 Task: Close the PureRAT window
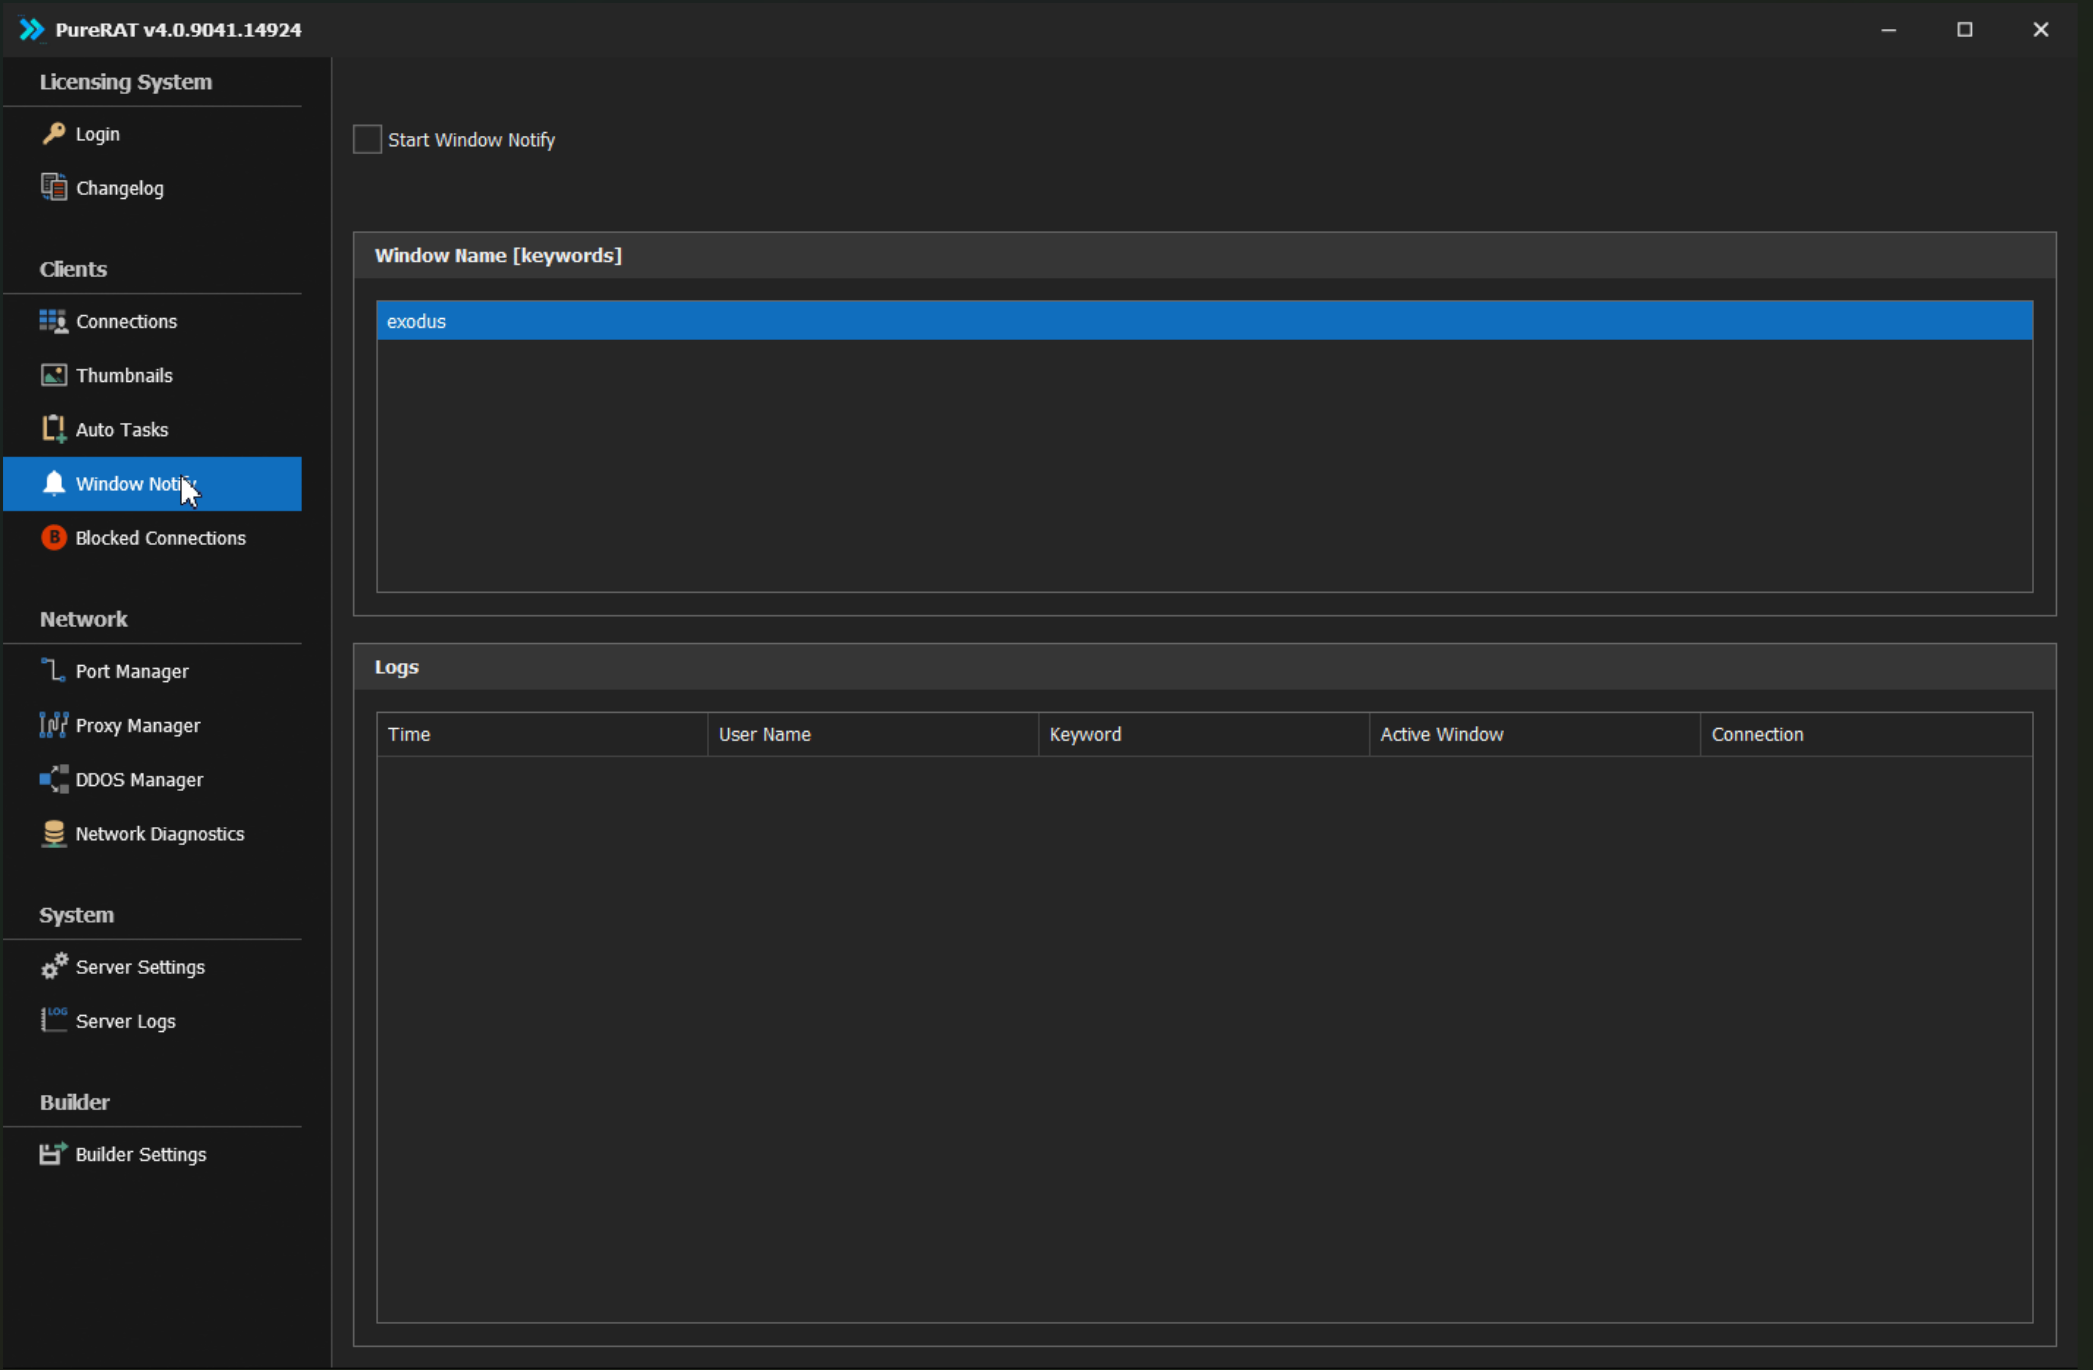tap(2041, 29)
